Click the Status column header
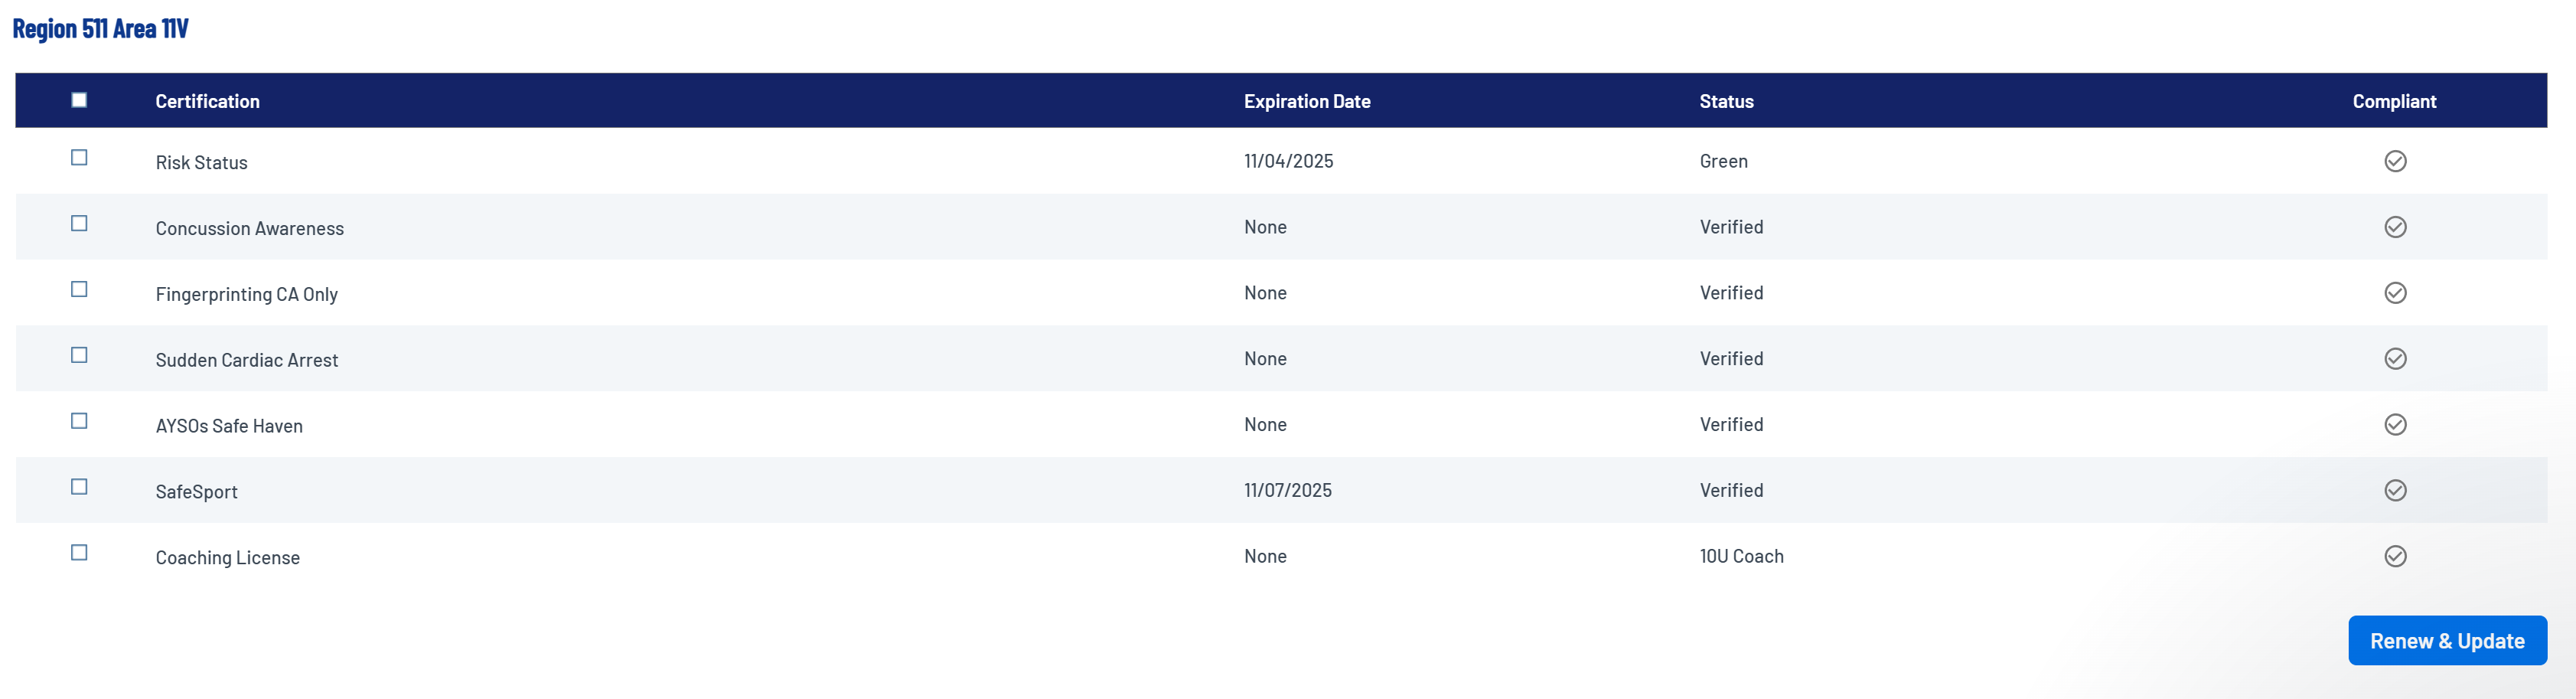 [1725, 101]
